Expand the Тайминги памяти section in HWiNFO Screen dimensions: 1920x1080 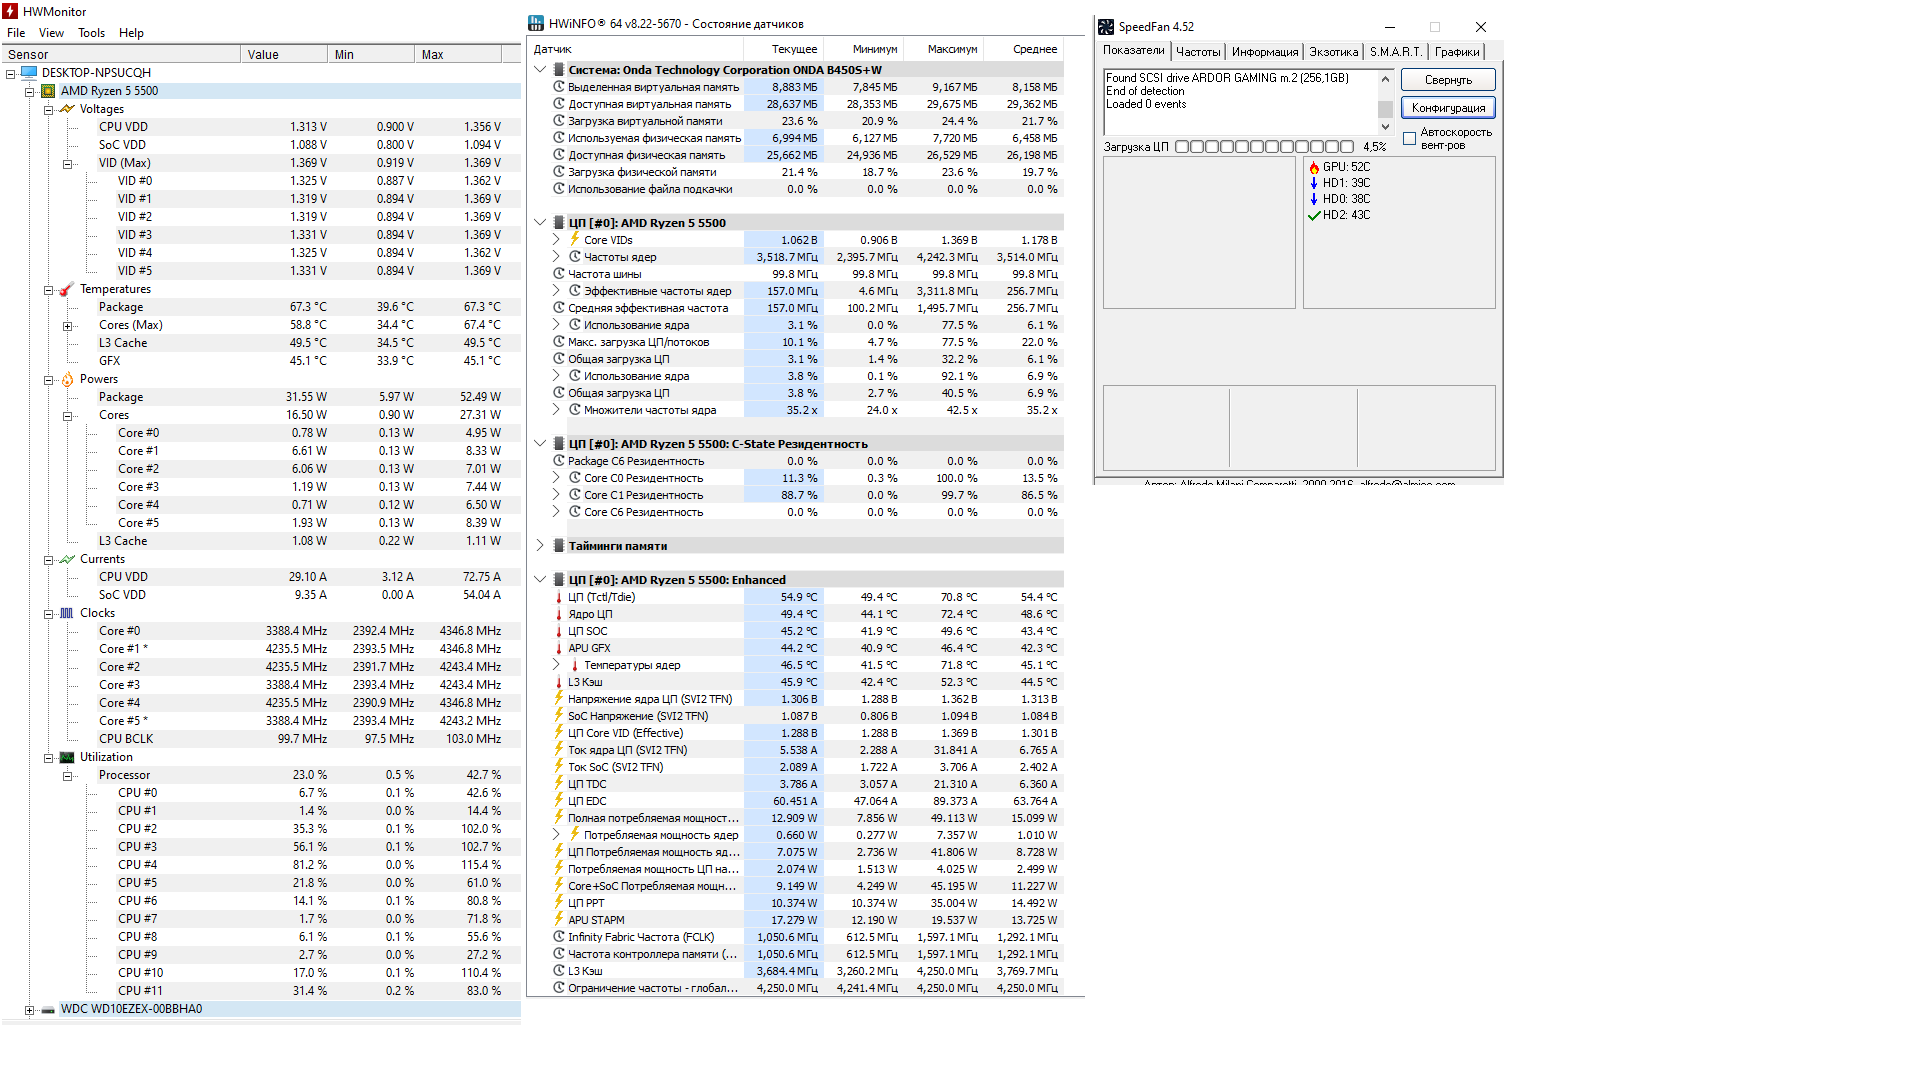click(540, 546)
